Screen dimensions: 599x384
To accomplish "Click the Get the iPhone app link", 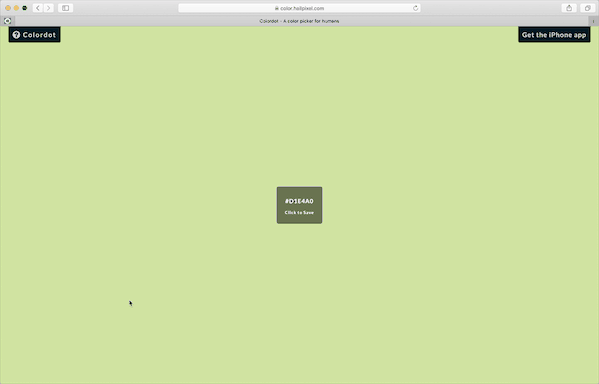I will click(x=554, y=35).
